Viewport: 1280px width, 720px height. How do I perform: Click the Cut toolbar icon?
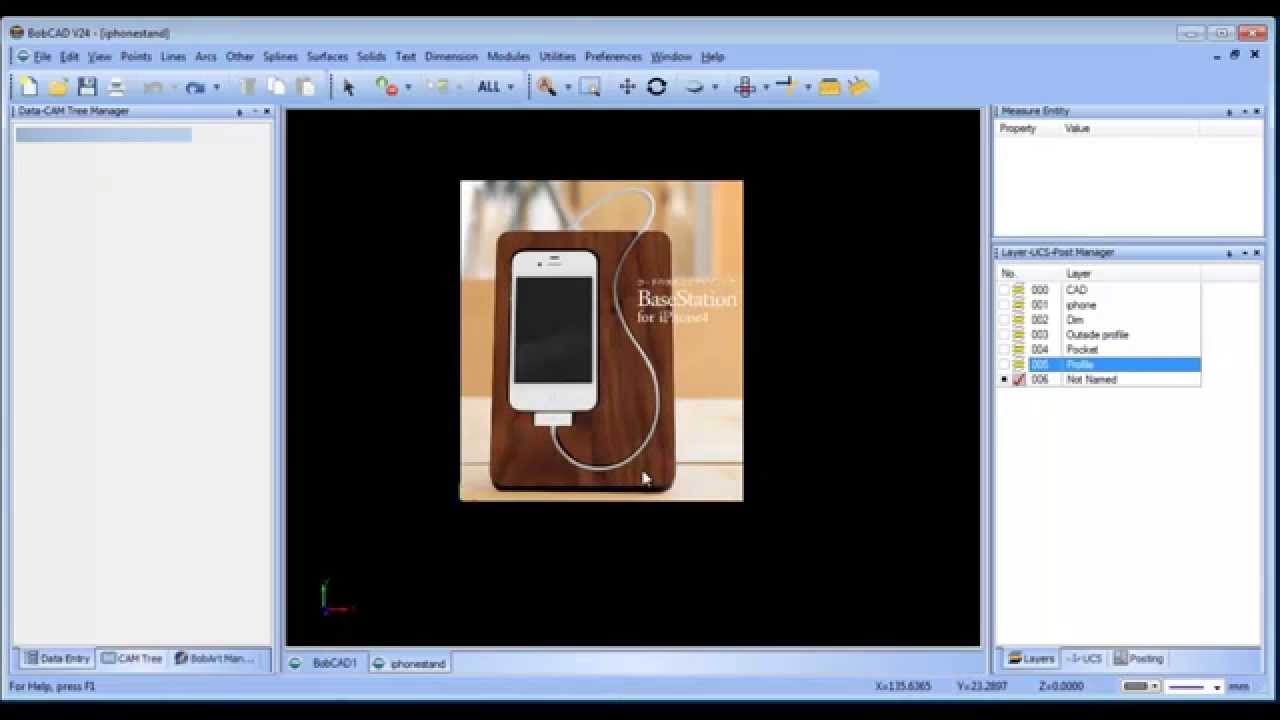248,87
